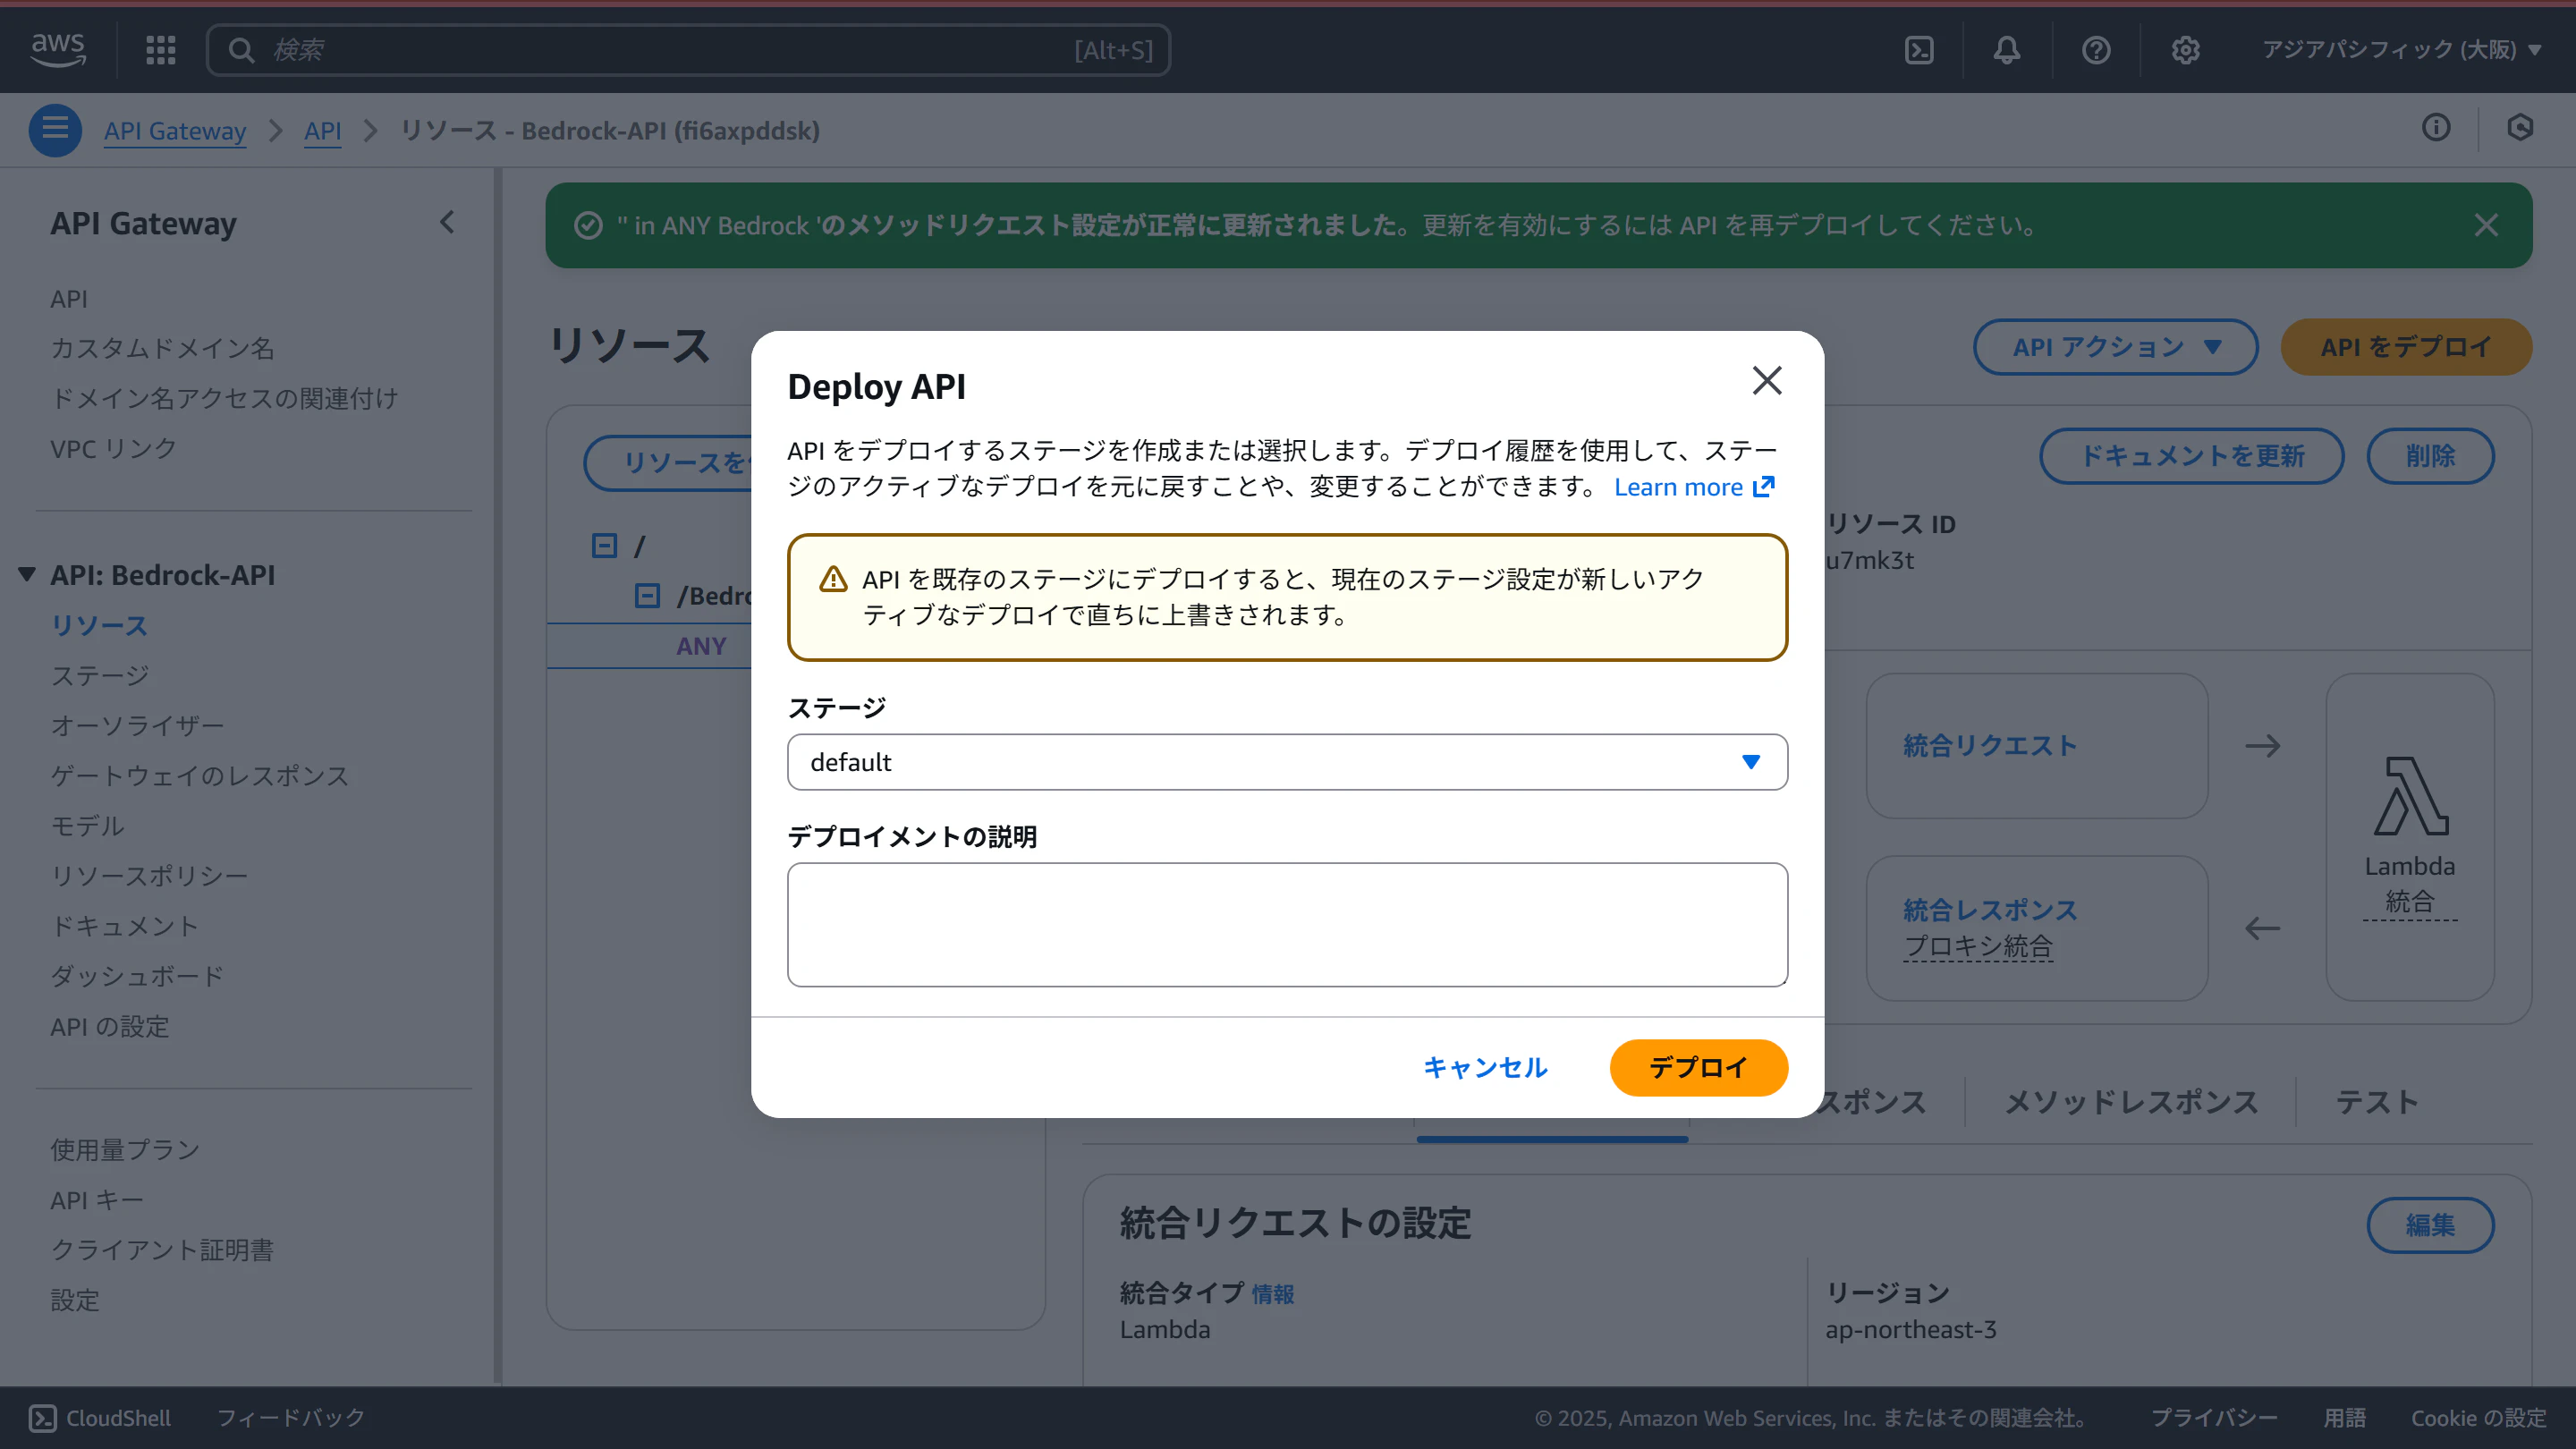Screen dimensions: 2576x1449
Task: Launch CloudShell from top navigation icon
Action: pos(1919,50)
